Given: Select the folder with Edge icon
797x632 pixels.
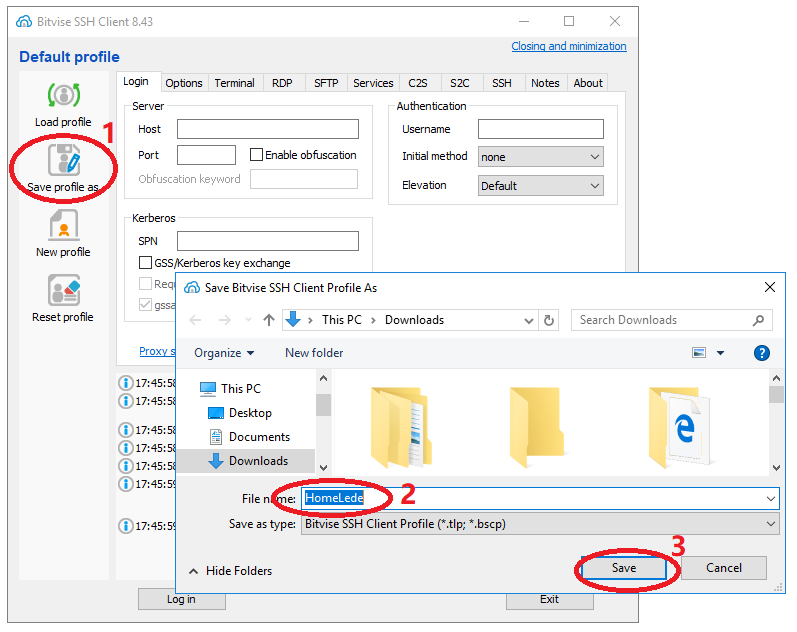Looking at the screenshot, I should 679,427.
